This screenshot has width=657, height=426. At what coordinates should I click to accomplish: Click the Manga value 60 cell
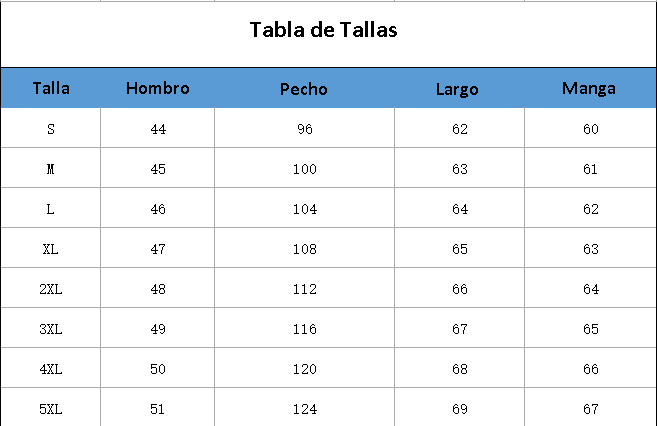(x=590, y=129)
